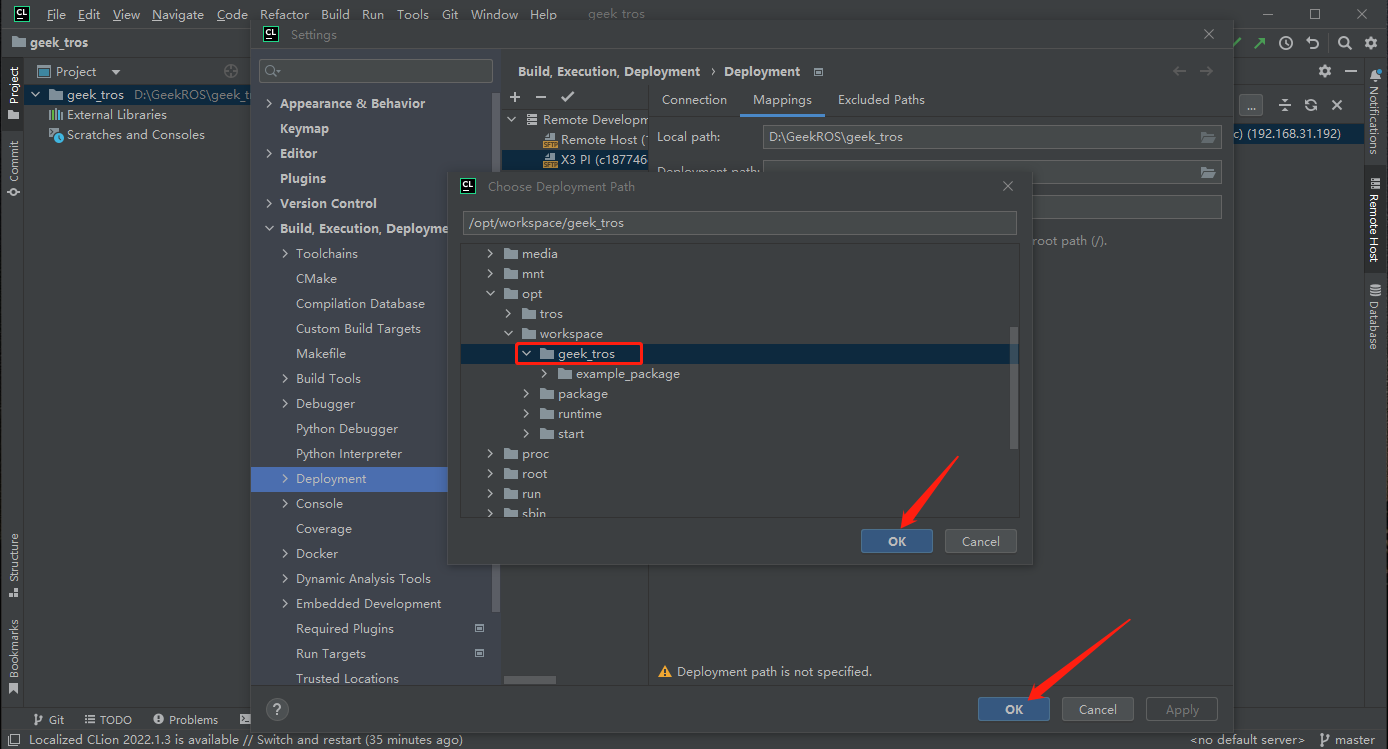The width and height of the screenshot is (1388, 749).
Task: Disconnect the Remote Host with the X icon
Action: coord(1337,105)
